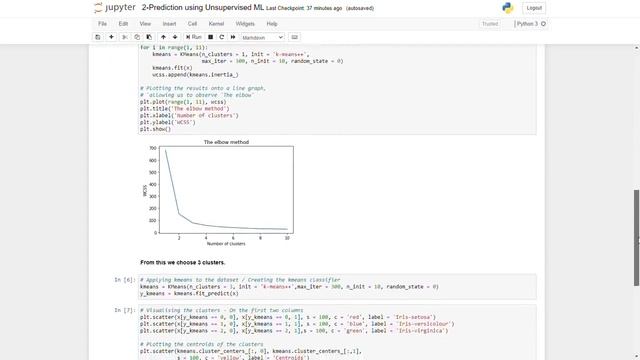The image size is (640, 360).
Task: Copy selected cells icon
Action: [137, 37]
